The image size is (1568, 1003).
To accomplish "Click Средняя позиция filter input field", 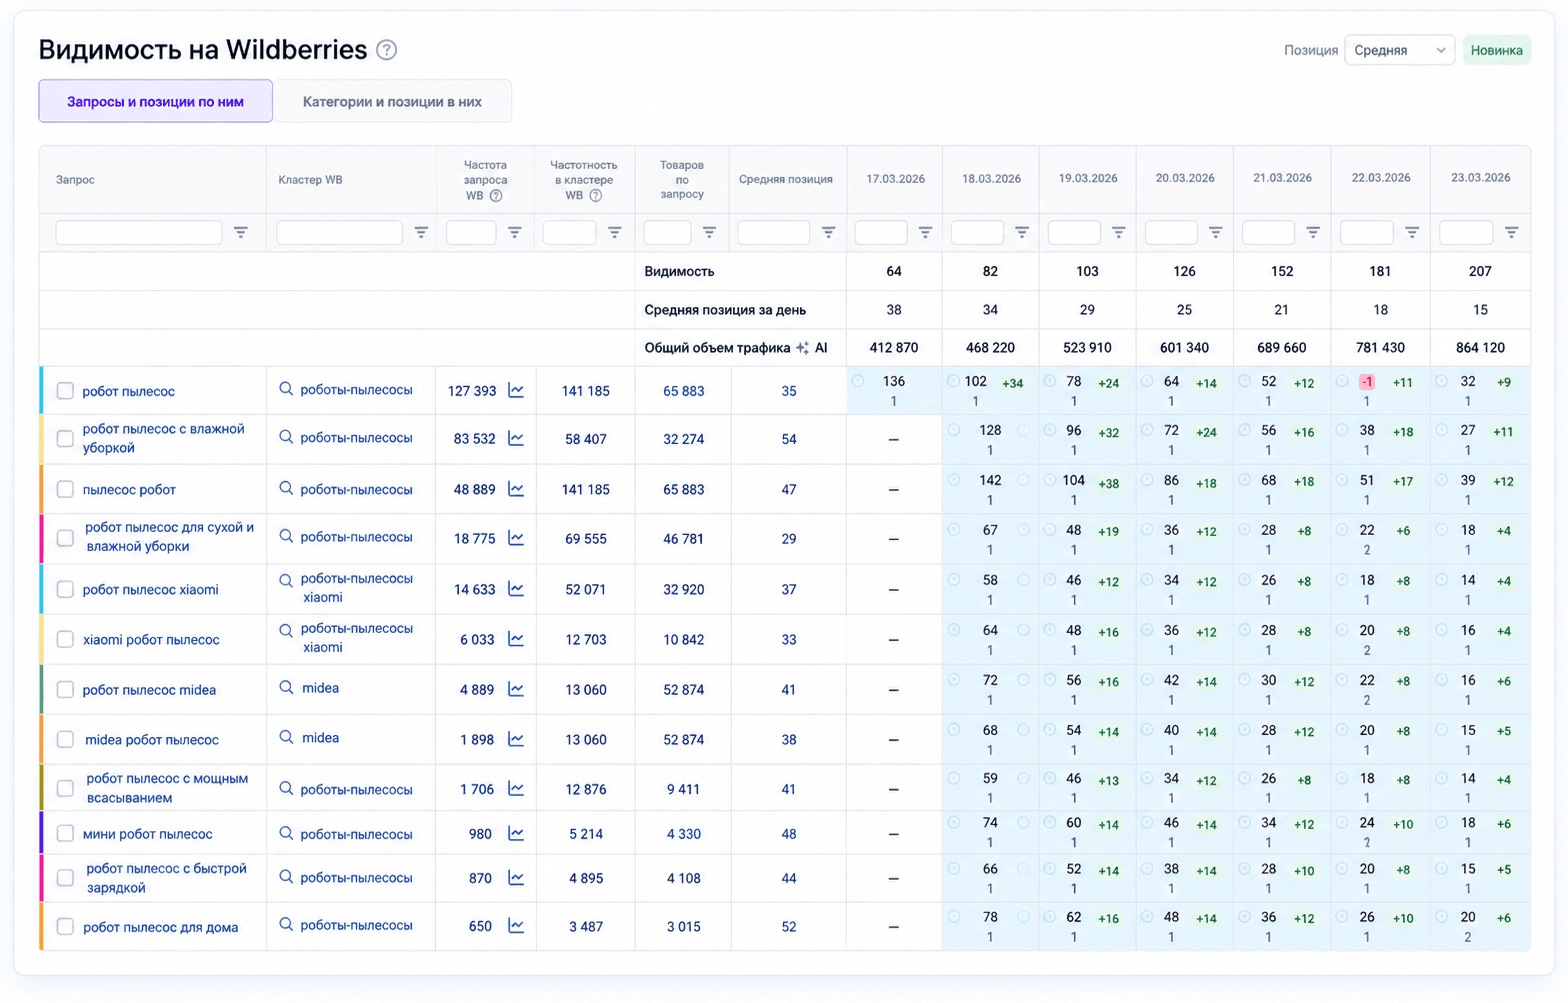I will 773,232.
